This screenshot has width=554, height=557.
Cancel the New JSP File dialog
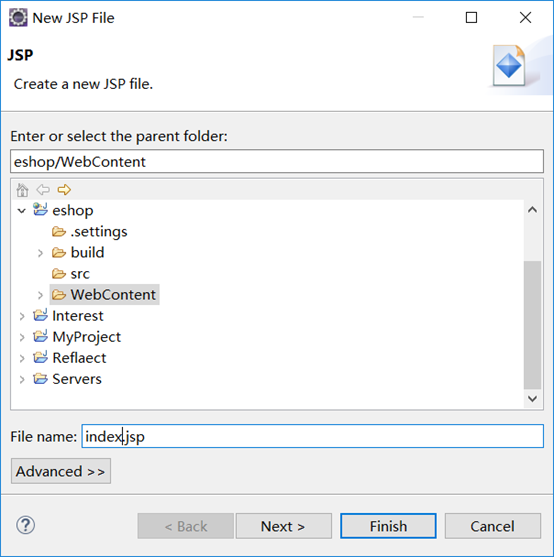(493, 526)
